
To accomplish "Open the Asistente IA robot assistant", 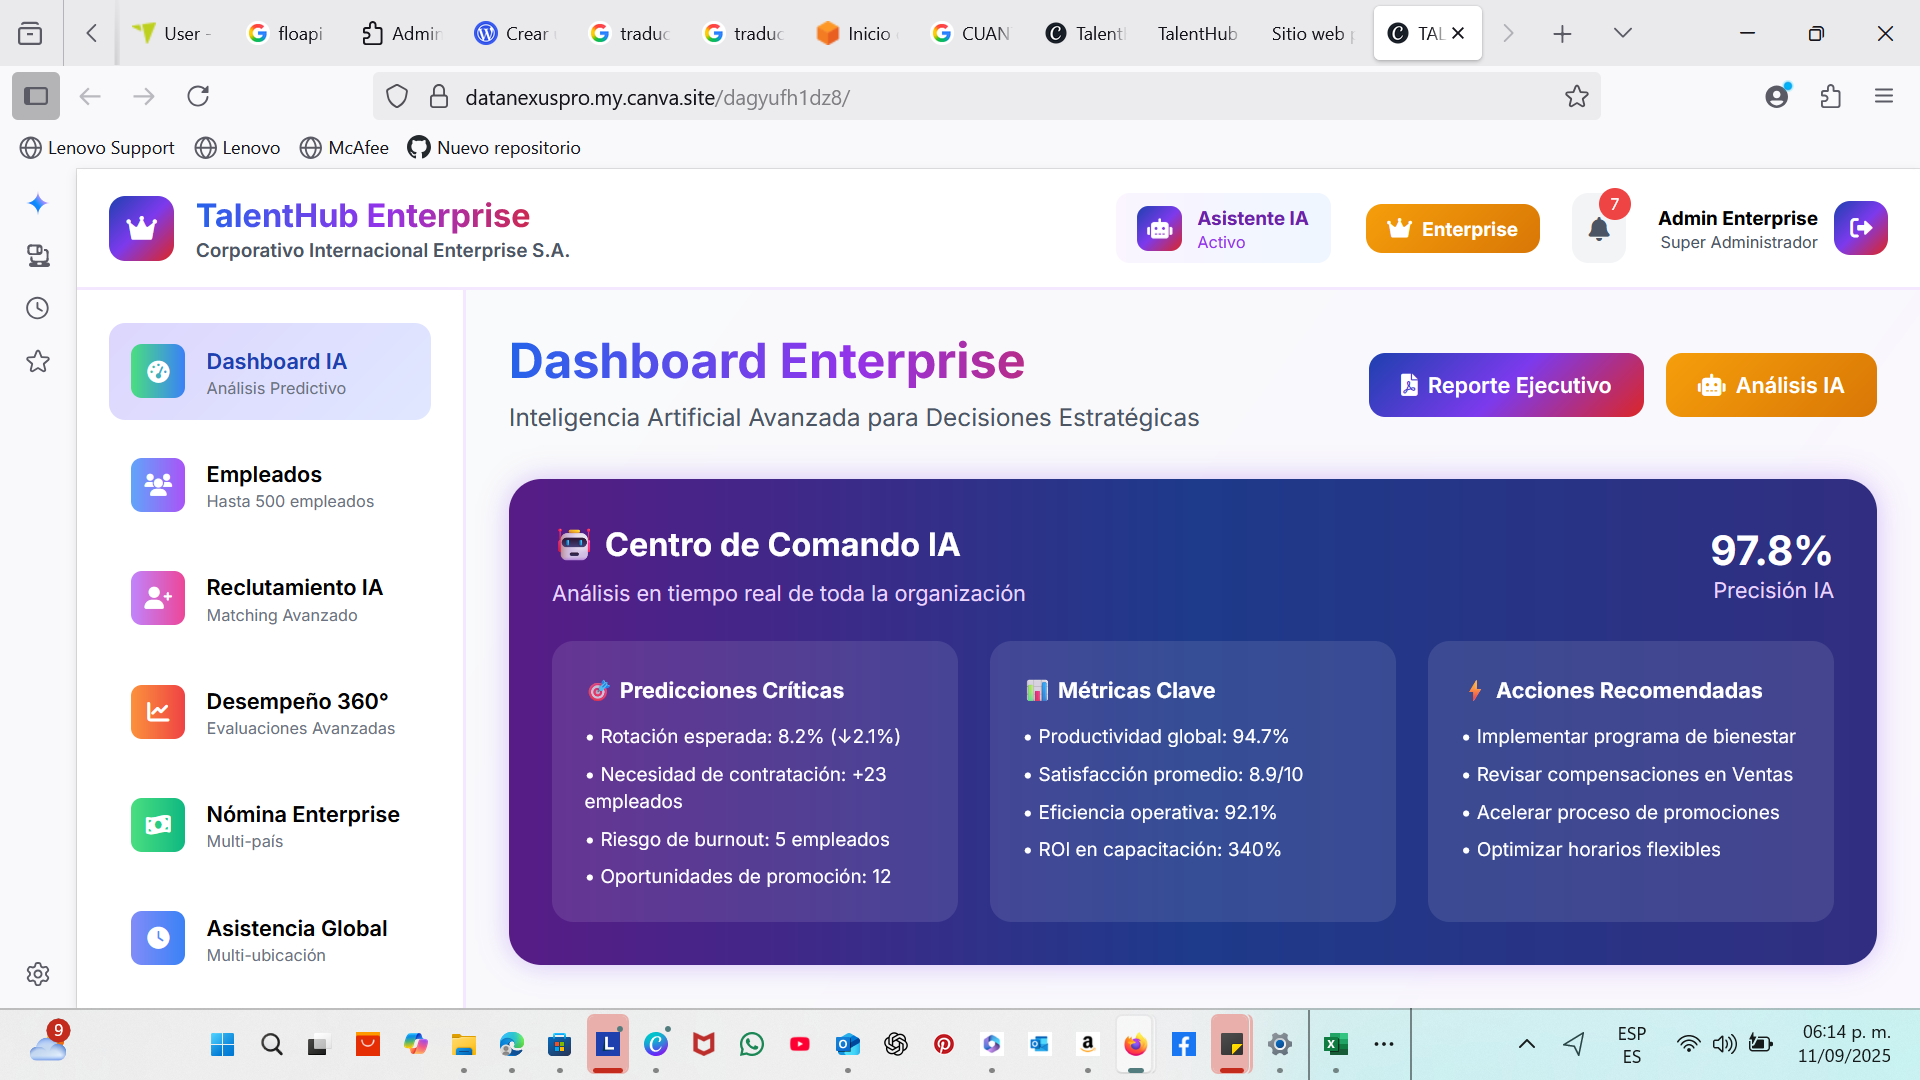I will pyautogui.click(x=1222, y=229).
